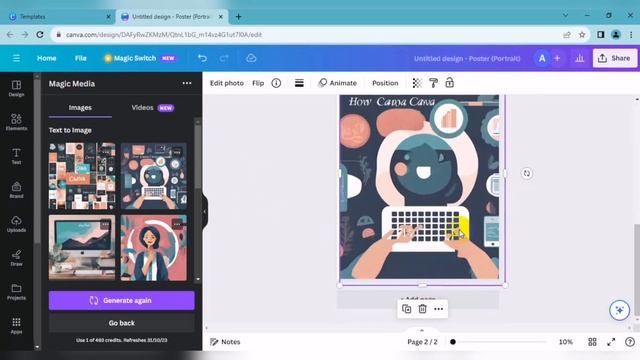Open grid view of pages

tap(592, 342)
